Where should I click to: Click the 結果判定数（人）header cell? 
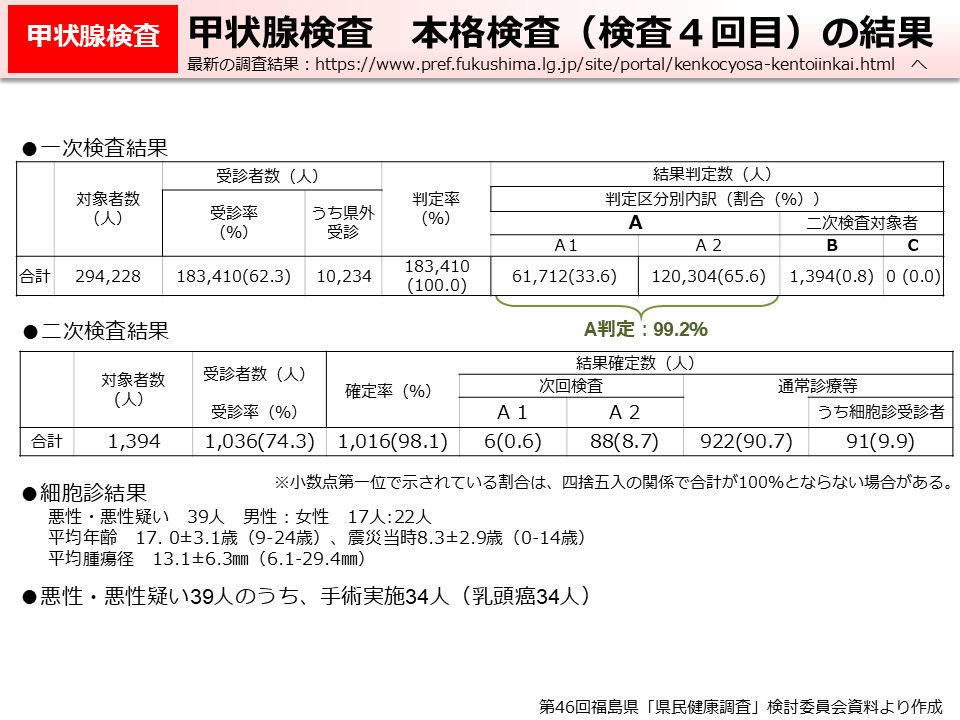(x=713, y=172)
